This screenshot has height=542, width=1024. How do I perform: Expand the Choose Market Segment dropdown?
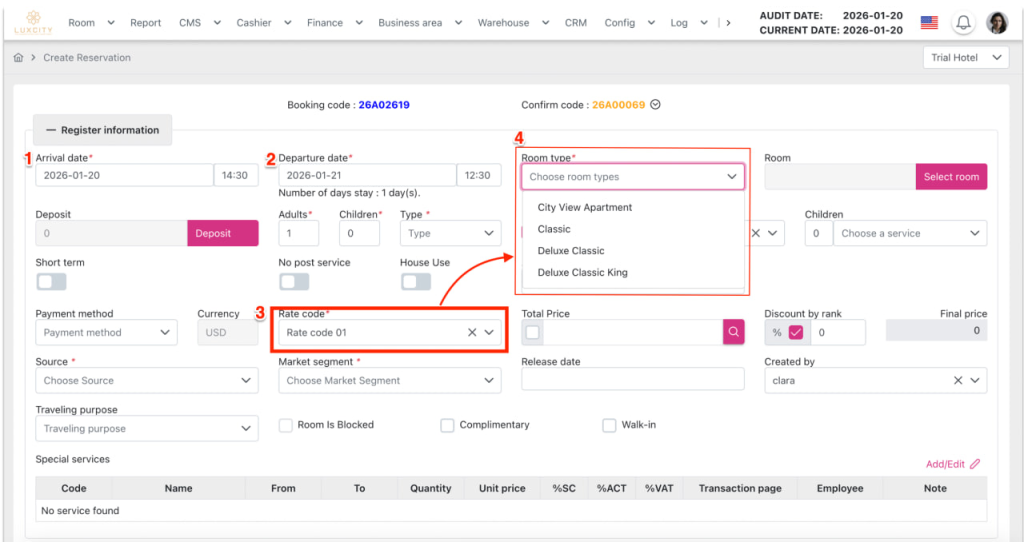click(389, 381)
